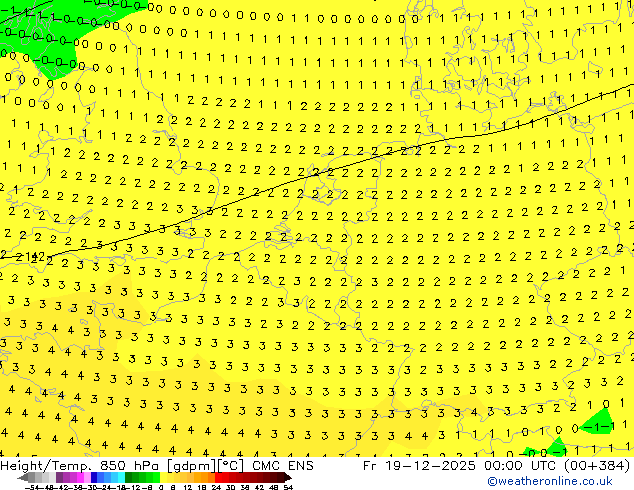Click the "[gdpm][°C]" units label
Image resolution: width=634 pixels, height=490 pixels.
206,465
